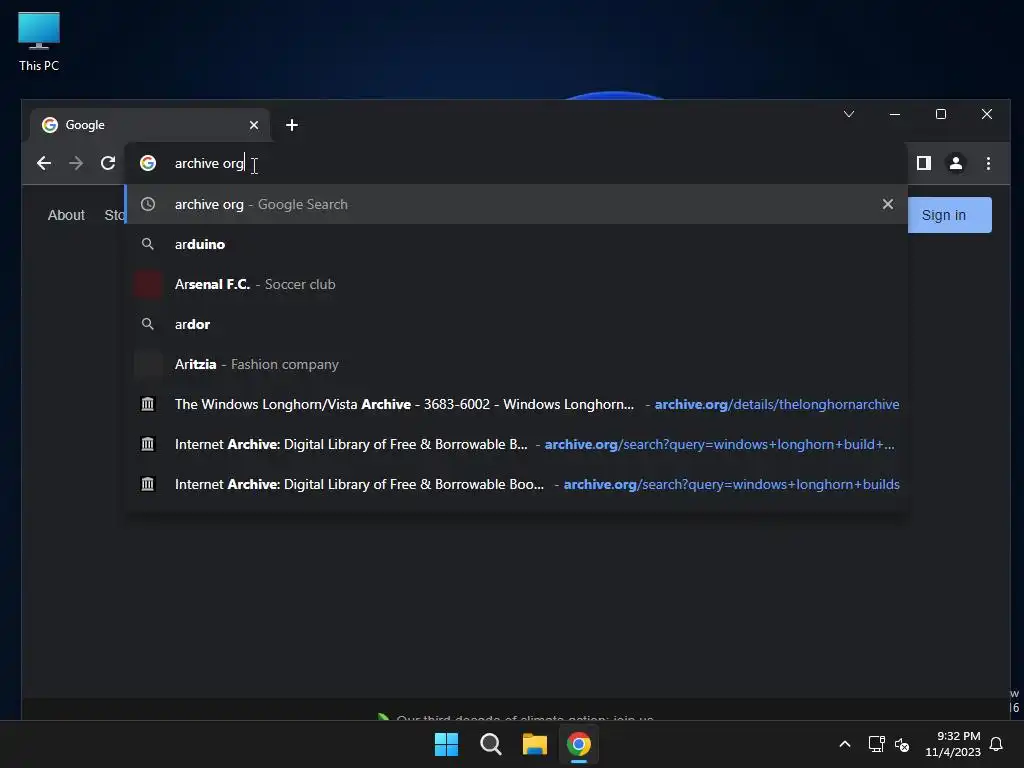This screenshot has height=768, width=1024.
Task: Open This PC desktop icon
Action: [39, 42]
